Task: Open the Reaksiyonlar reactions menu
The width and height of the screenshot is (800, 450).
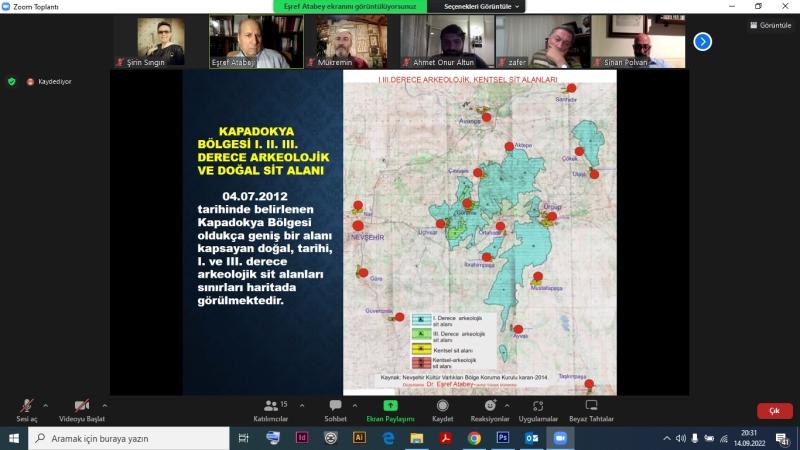Action: pos(490,408)
